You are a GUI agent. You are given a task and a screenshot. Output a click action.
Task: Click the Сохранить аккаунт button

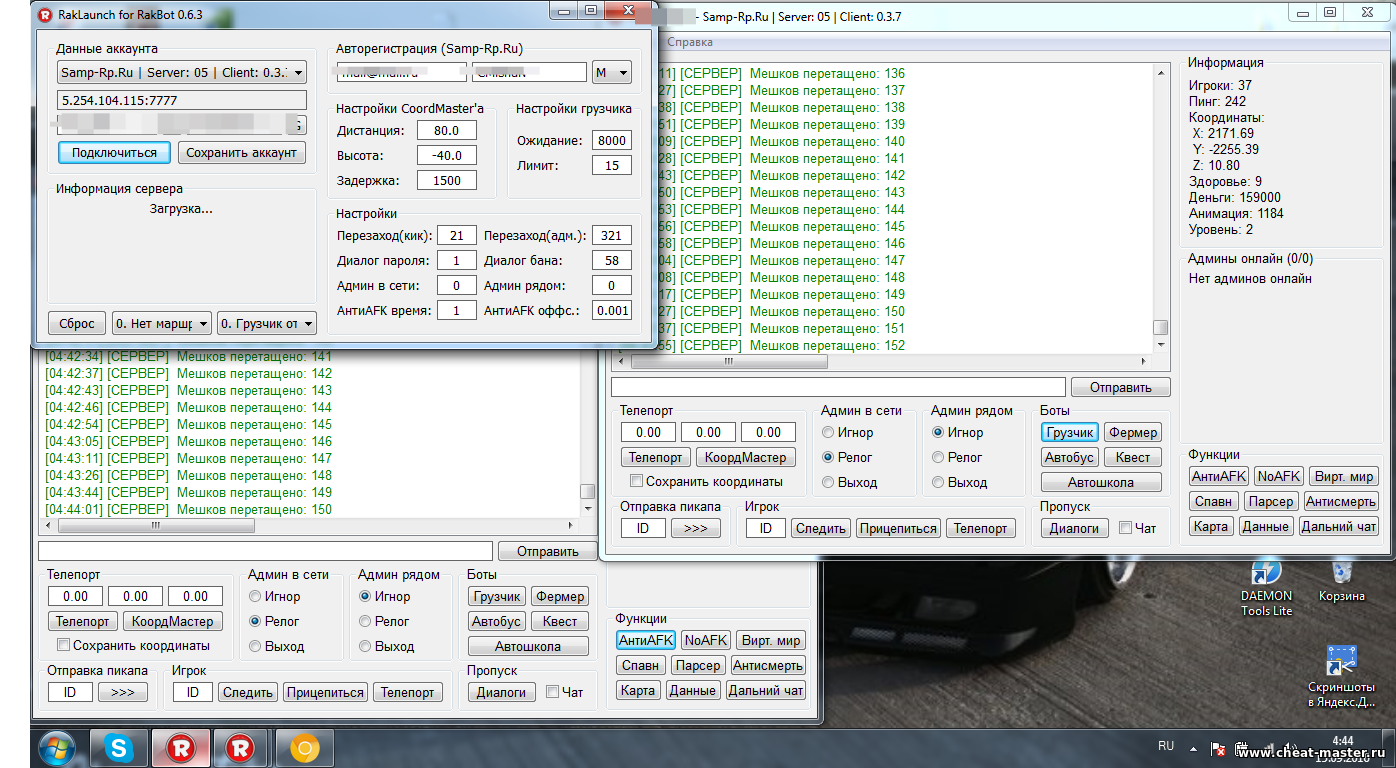pyautogui.click(x=241, y=153)
